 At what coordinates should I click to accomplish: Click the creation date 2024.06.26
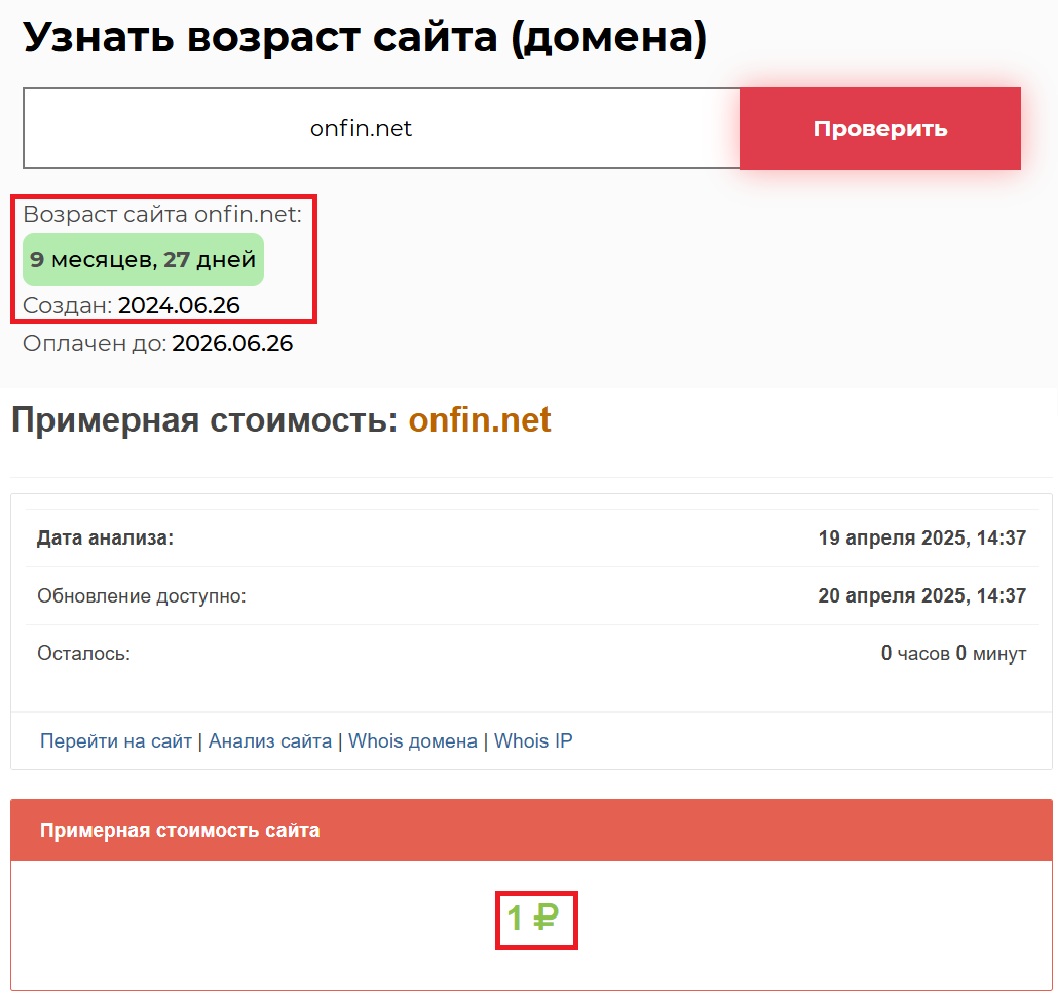click(x=179, y=305)
